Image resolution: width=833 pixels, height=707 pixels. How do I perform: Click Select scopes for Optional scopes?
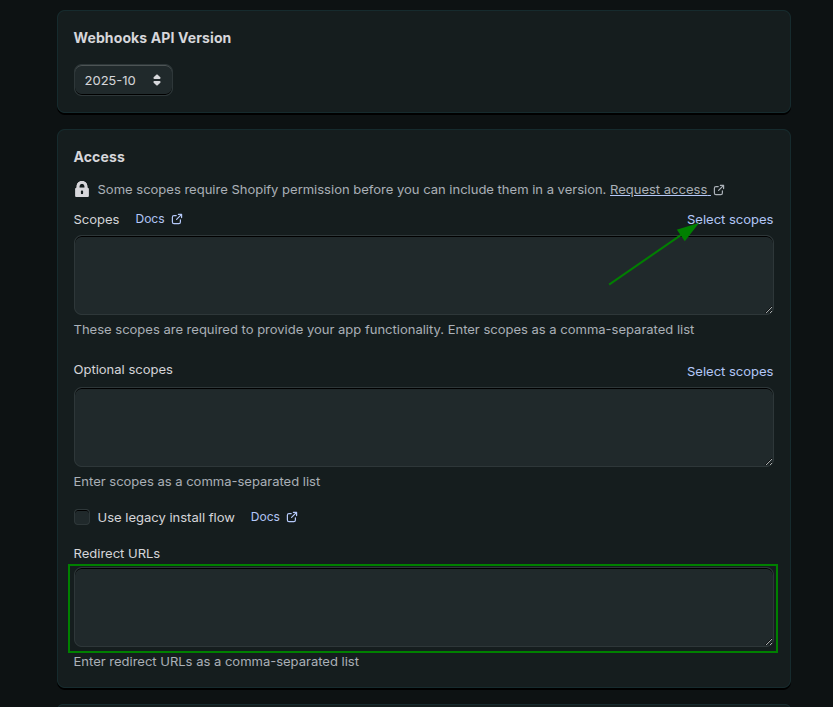pos(730,371)
